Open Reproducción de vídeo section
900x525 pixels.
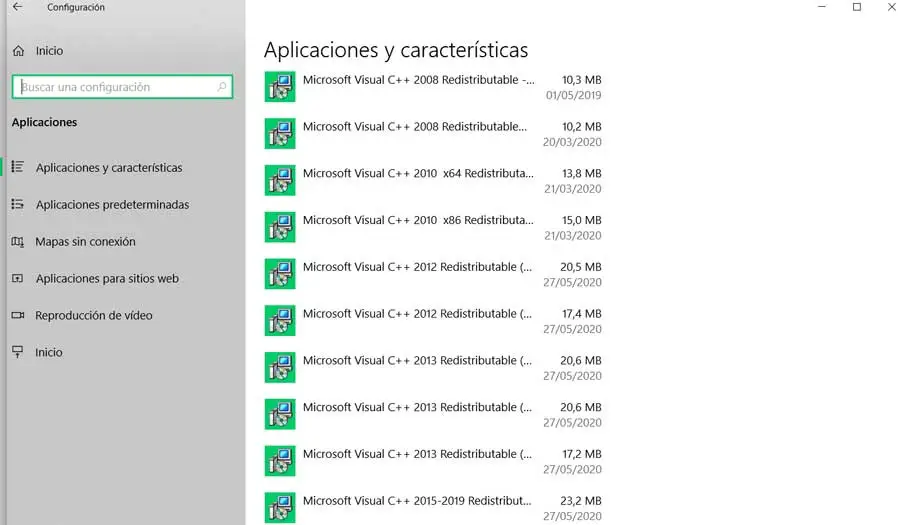[94, 316]
